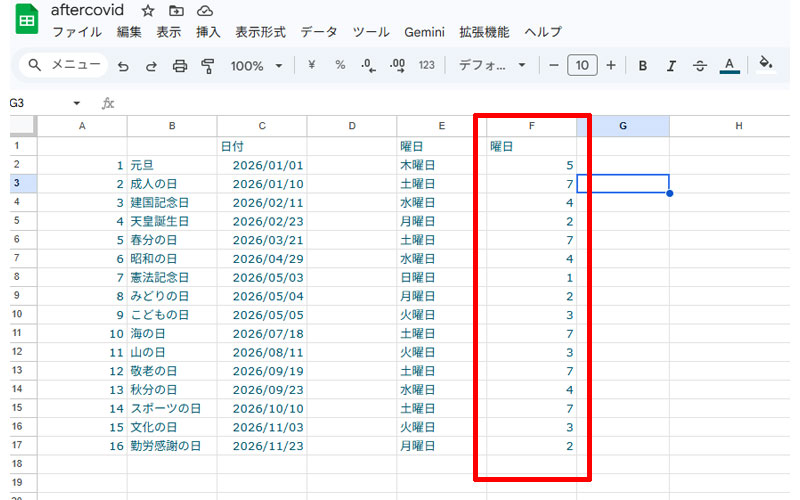Select column C header
The width and height of the screenshot is (800, 500).
click(x=262, y=126)
